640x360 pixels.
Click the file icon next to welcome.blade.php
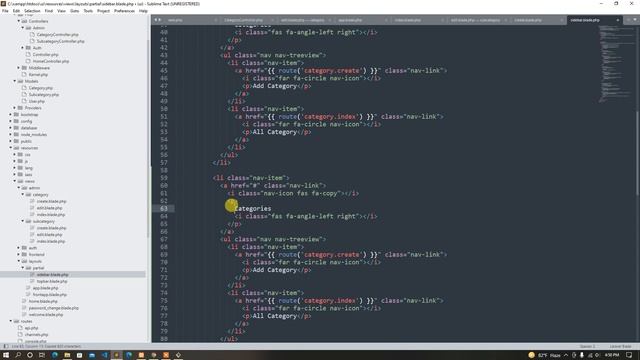[x=24, y=315]
